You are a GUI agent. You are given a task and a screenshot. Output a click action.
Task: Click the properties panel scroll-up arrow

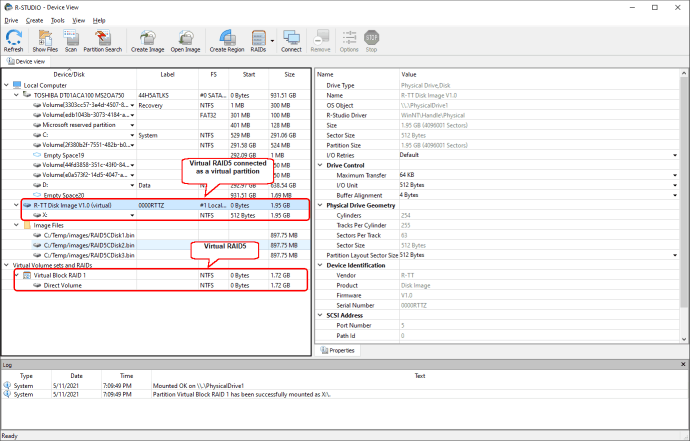click(684, 73)
